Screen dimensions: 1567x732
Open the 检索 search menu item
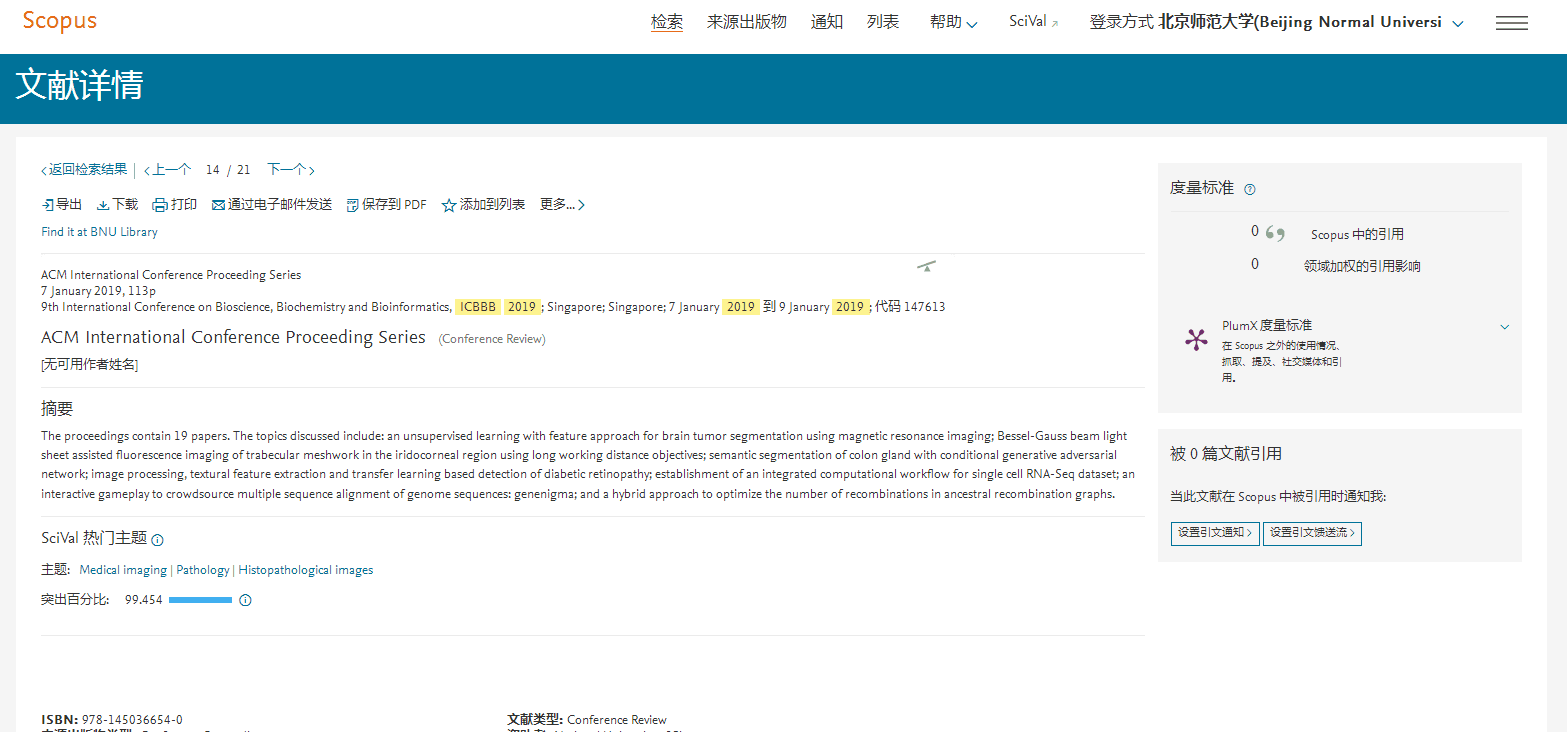pyautogui.click(x=667, y=22)
